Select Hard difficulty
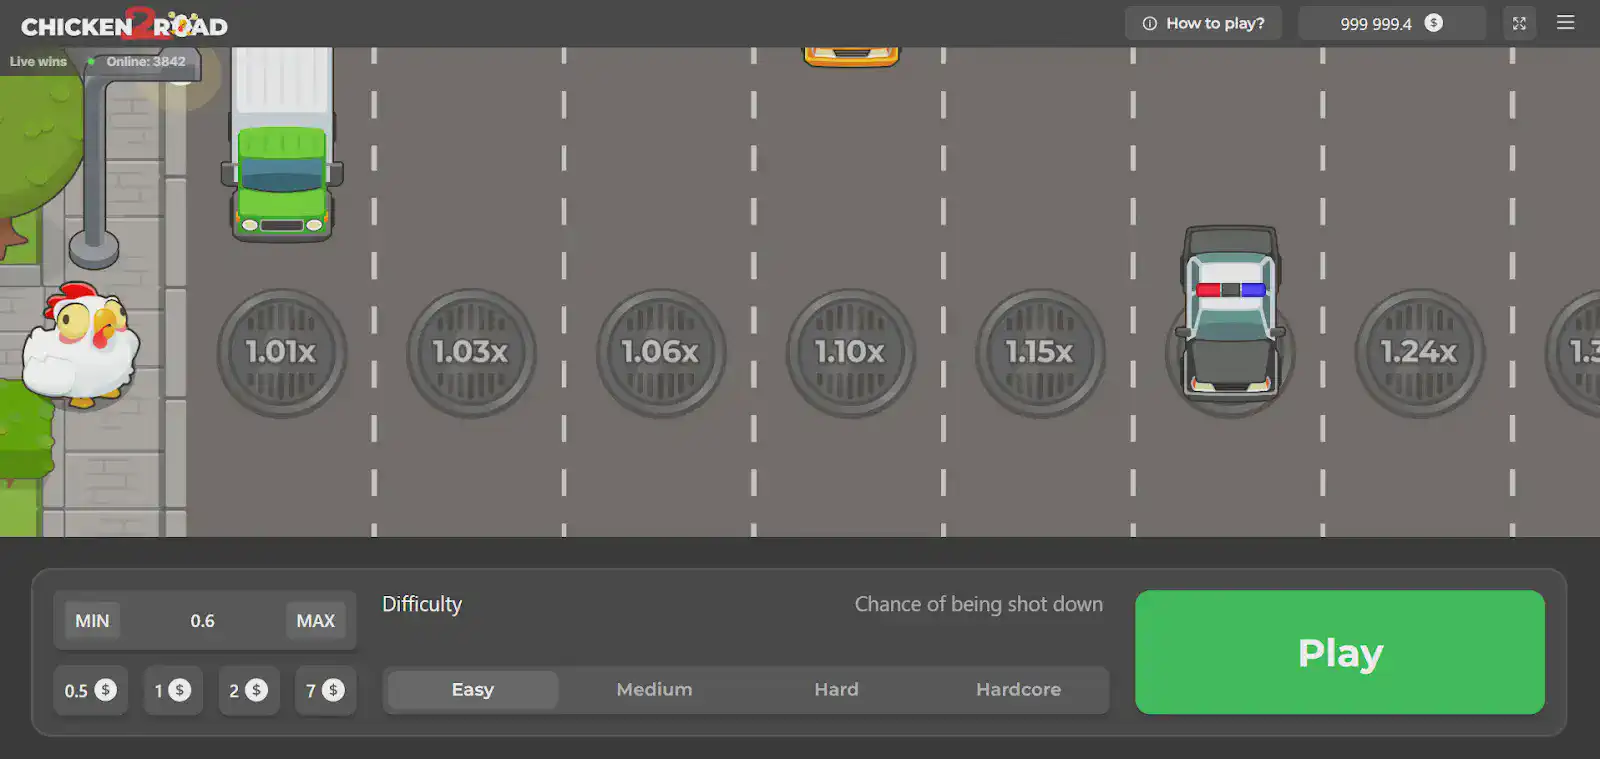 coord(836,689)
